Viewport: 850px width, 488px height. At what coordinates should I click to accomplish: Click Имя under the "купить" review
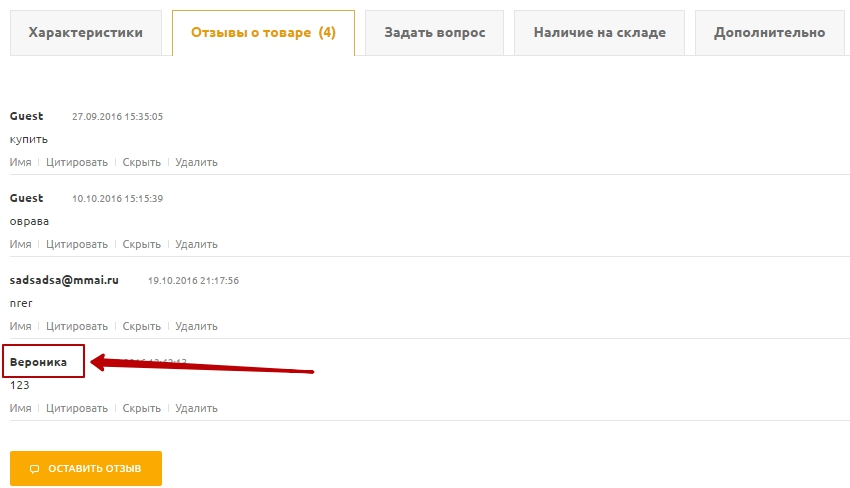[20, 162]
